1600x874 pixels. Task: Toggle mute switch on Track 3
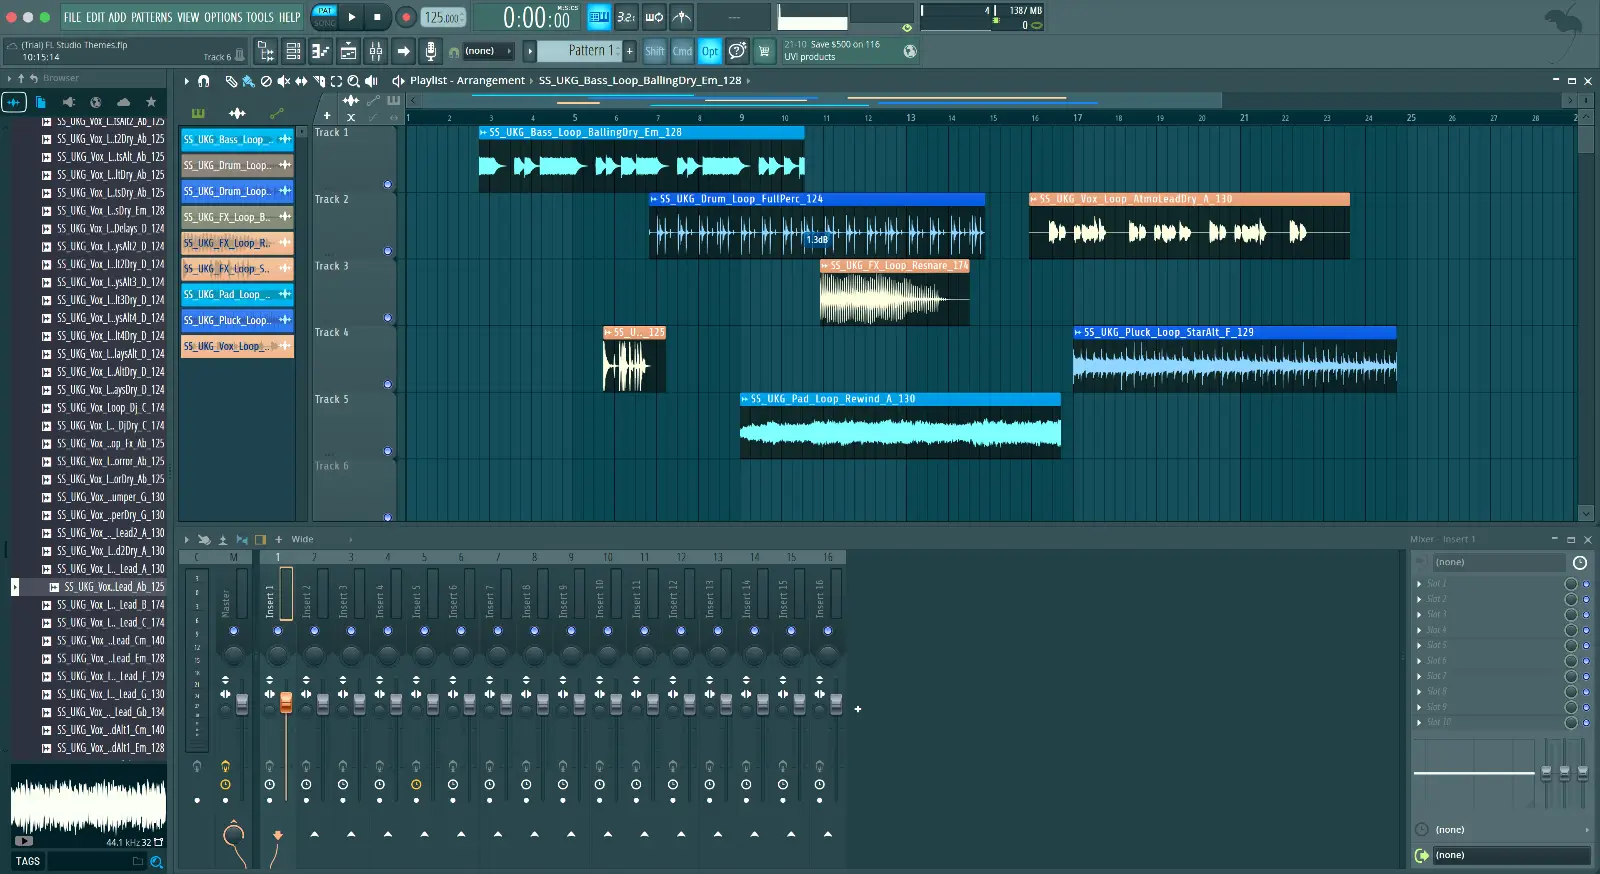[x=388, y=318]
